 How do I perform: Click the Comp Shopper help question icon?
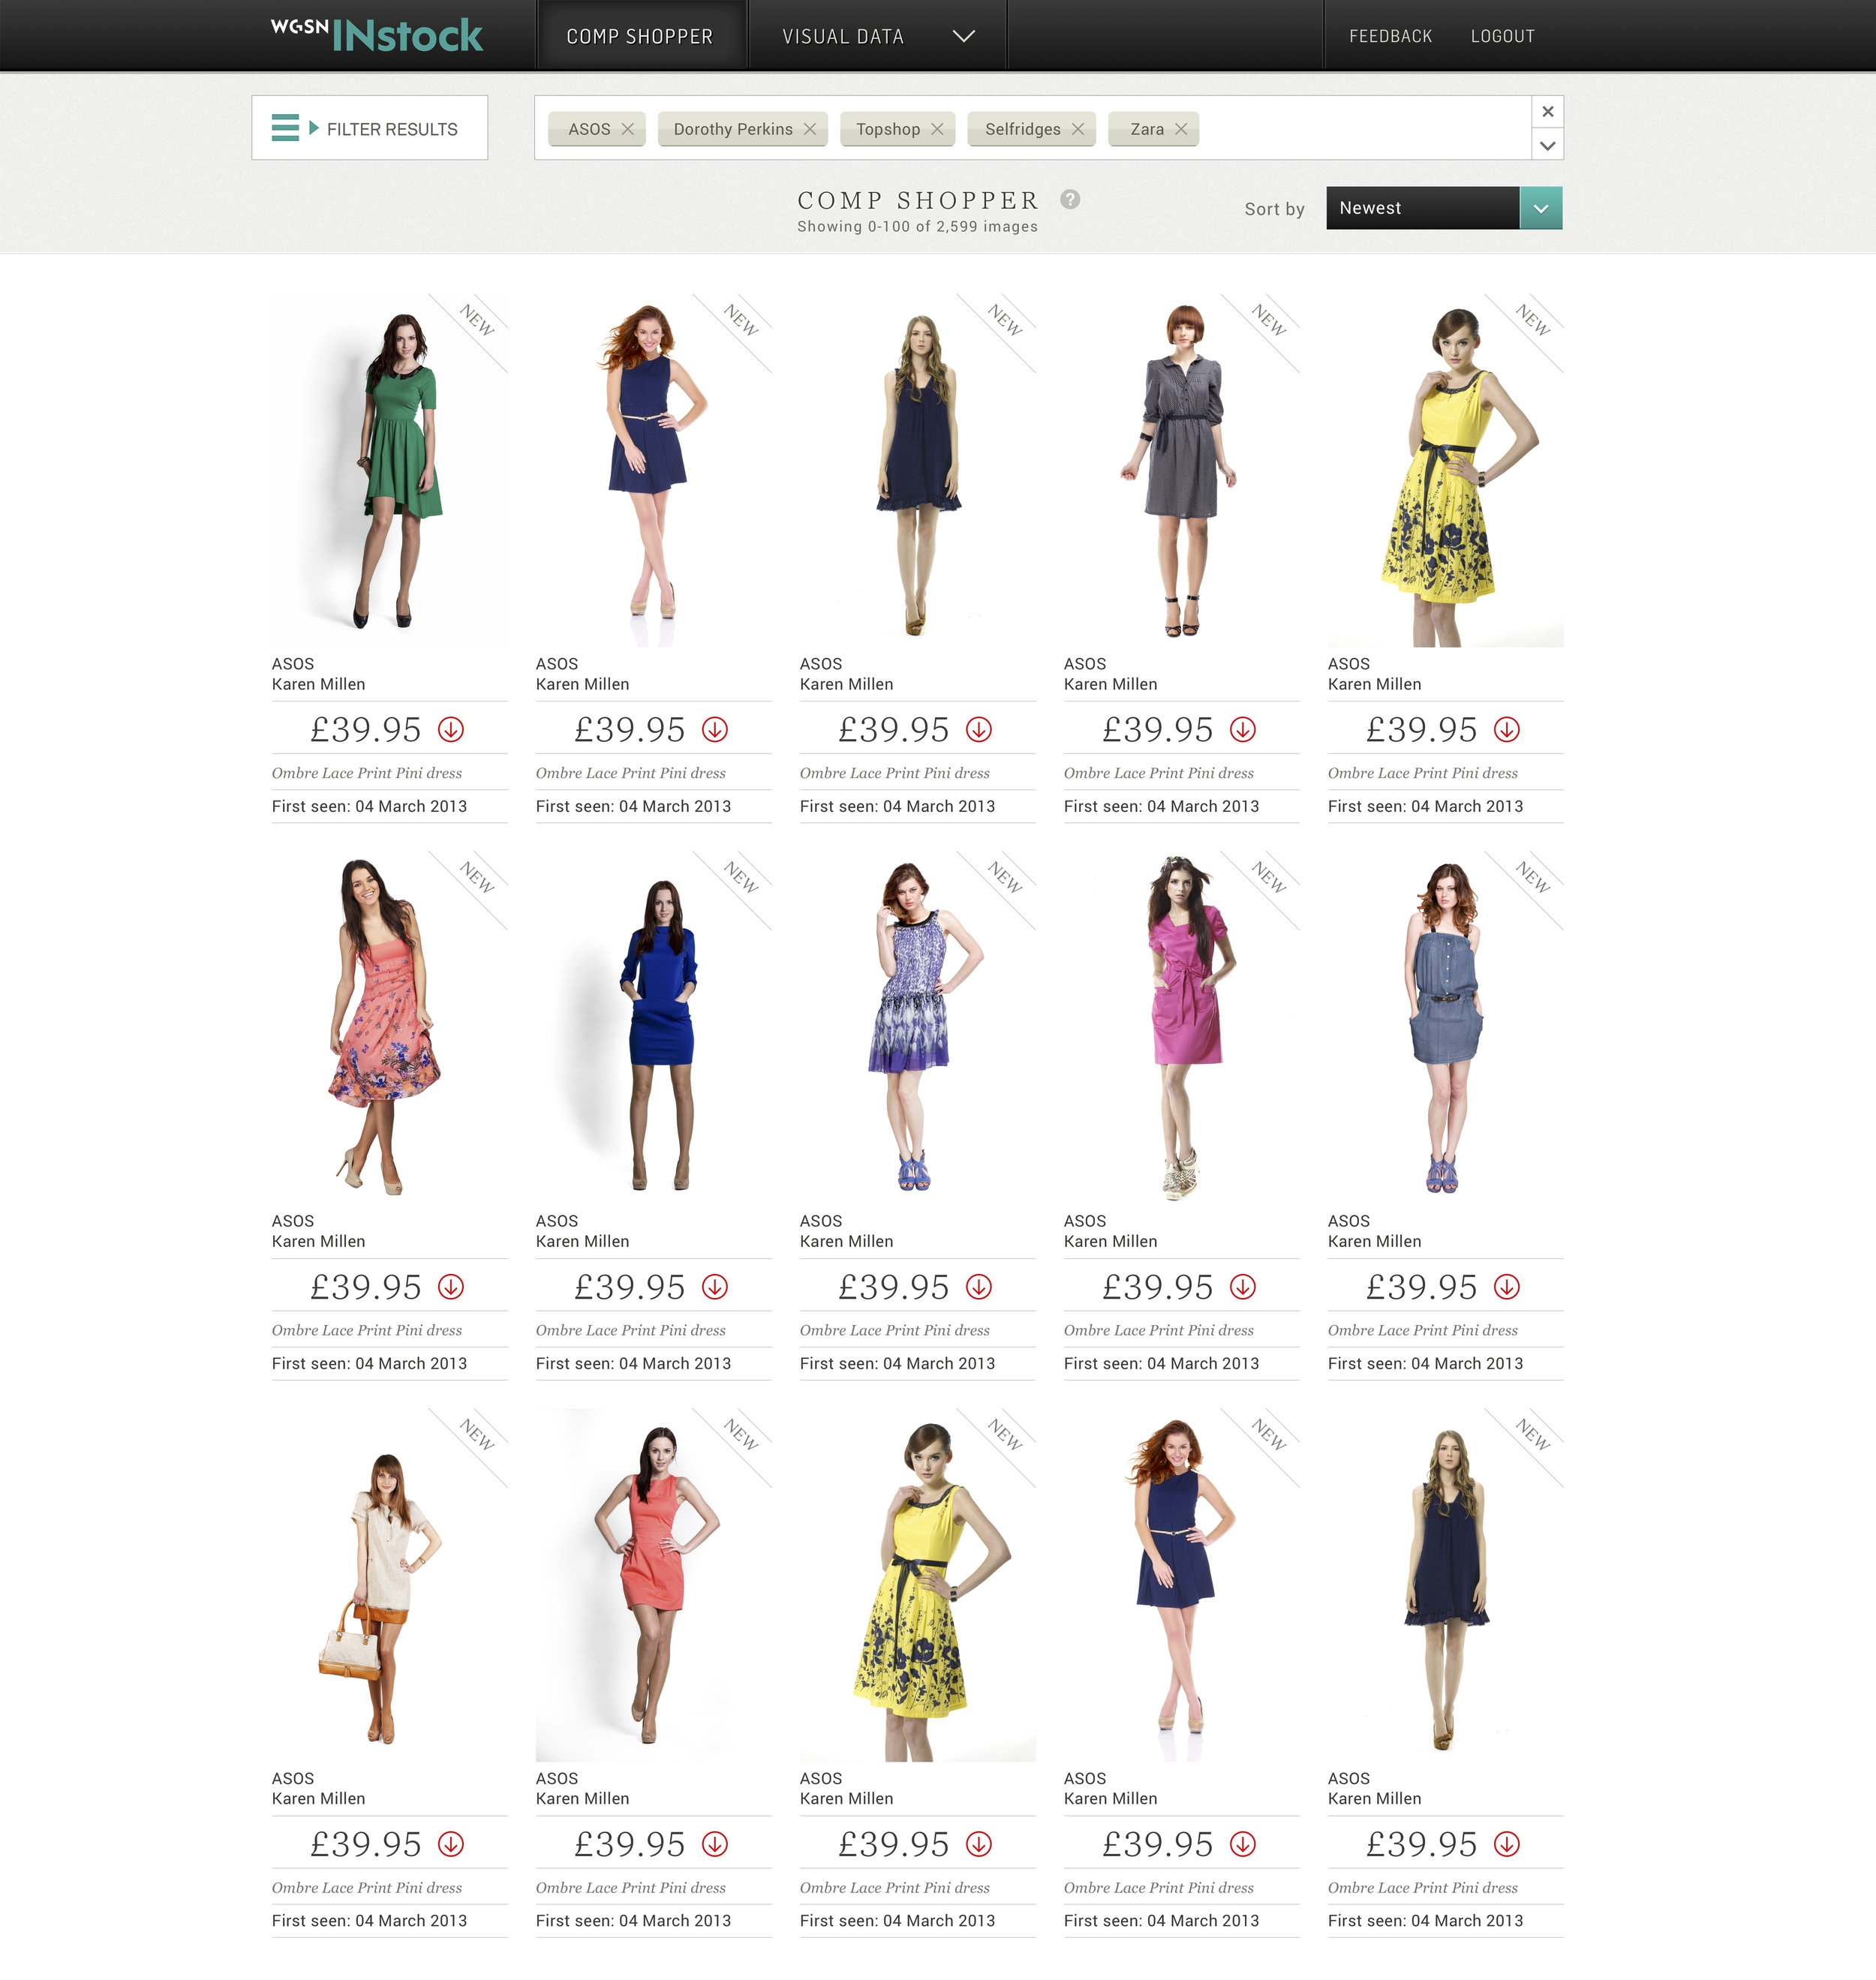pyautogui.click(x=1070, y=199)
